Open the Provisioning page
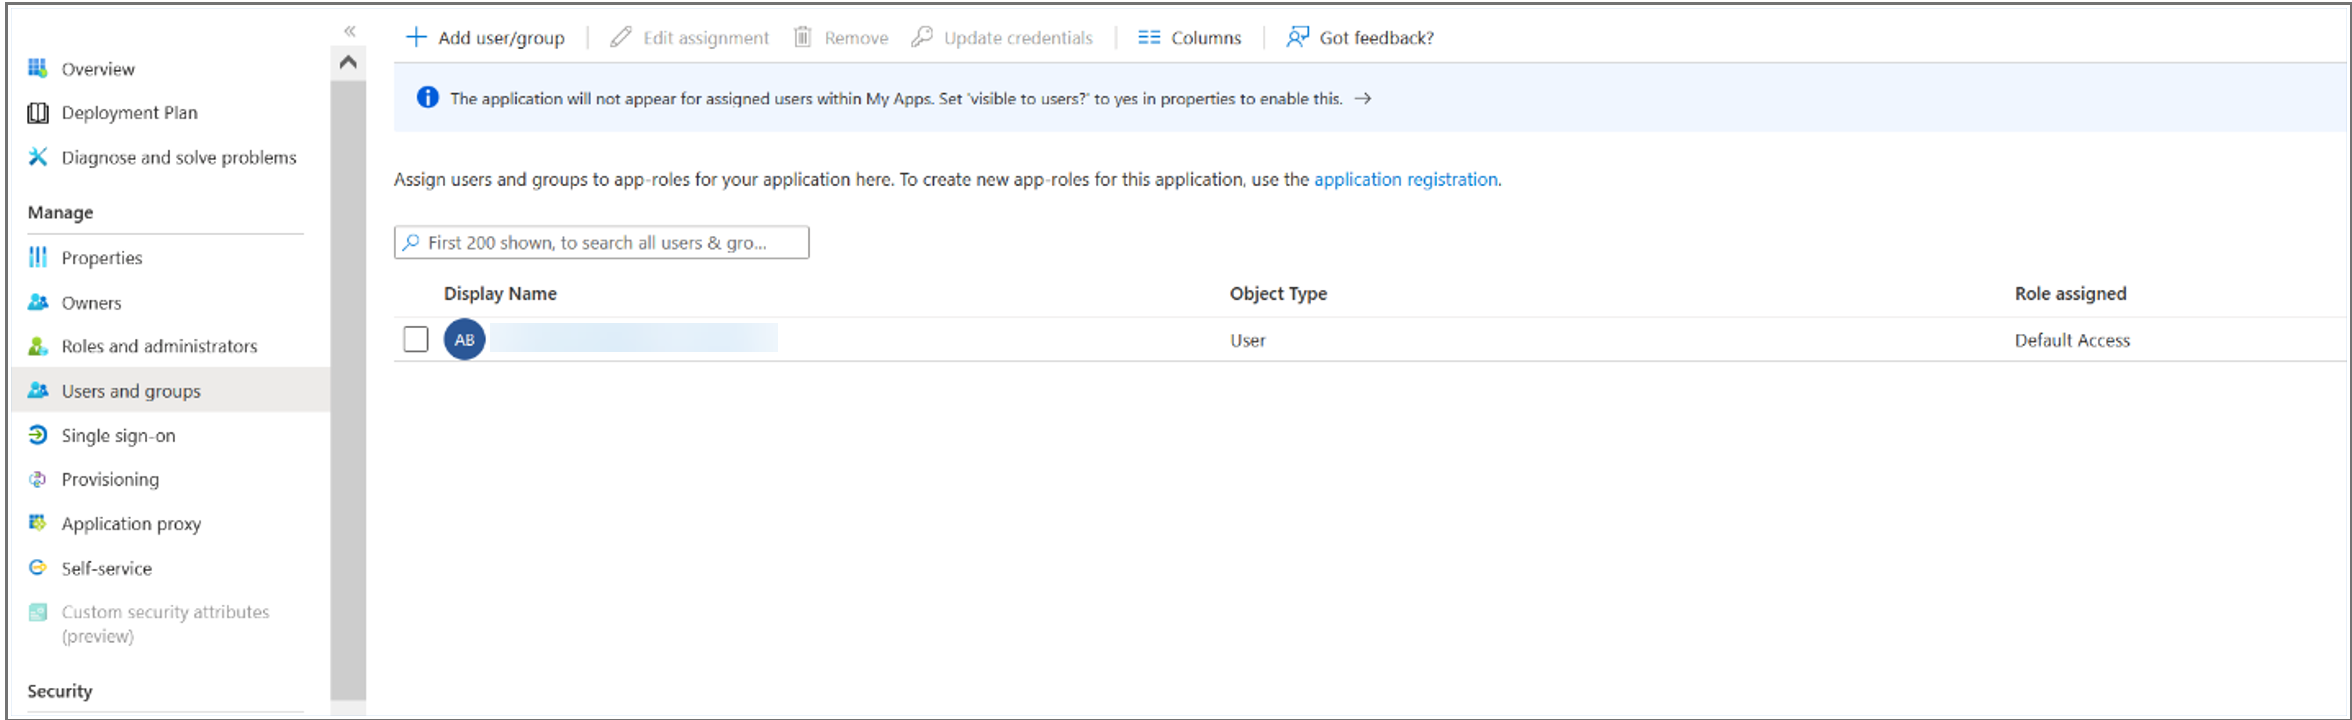The height and width of the screenshot is (720, 2352). point(110,480)
